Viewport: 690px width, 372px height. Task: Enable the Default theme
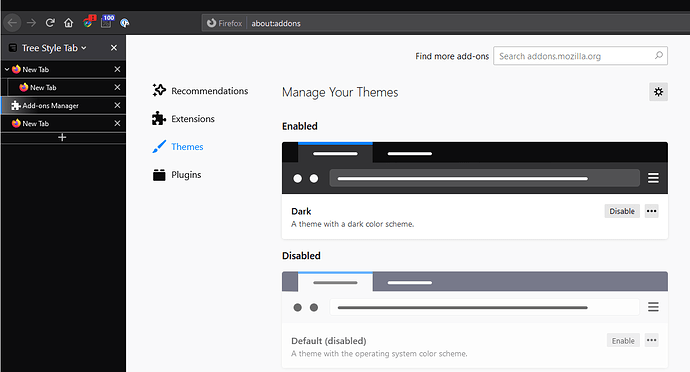point(623,340)
